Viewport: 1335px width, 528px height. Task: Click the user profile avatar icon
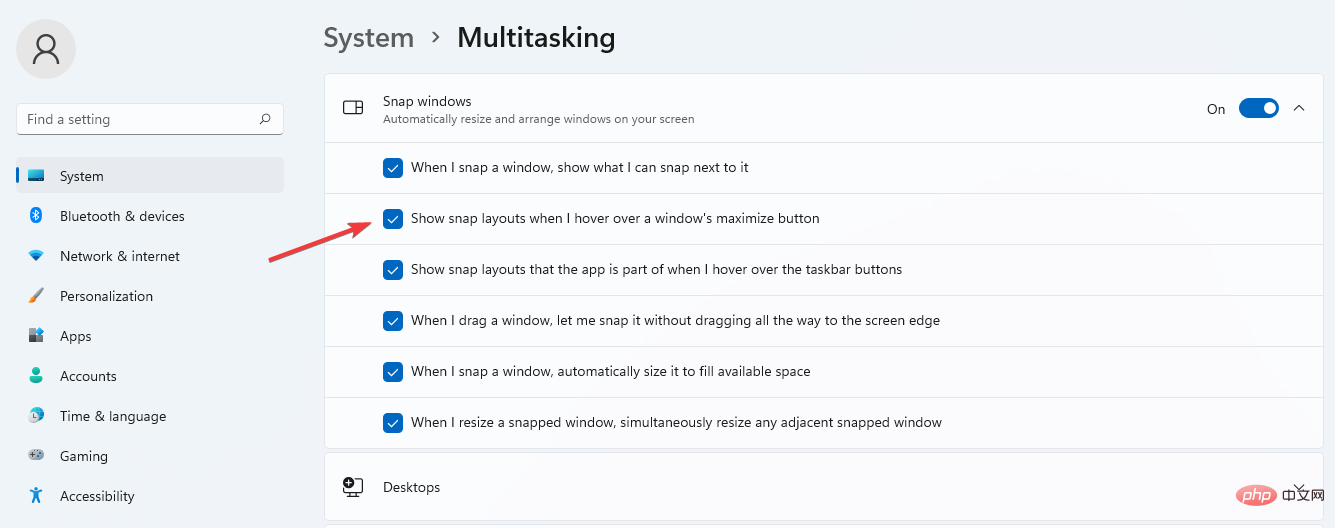point(46,48)
